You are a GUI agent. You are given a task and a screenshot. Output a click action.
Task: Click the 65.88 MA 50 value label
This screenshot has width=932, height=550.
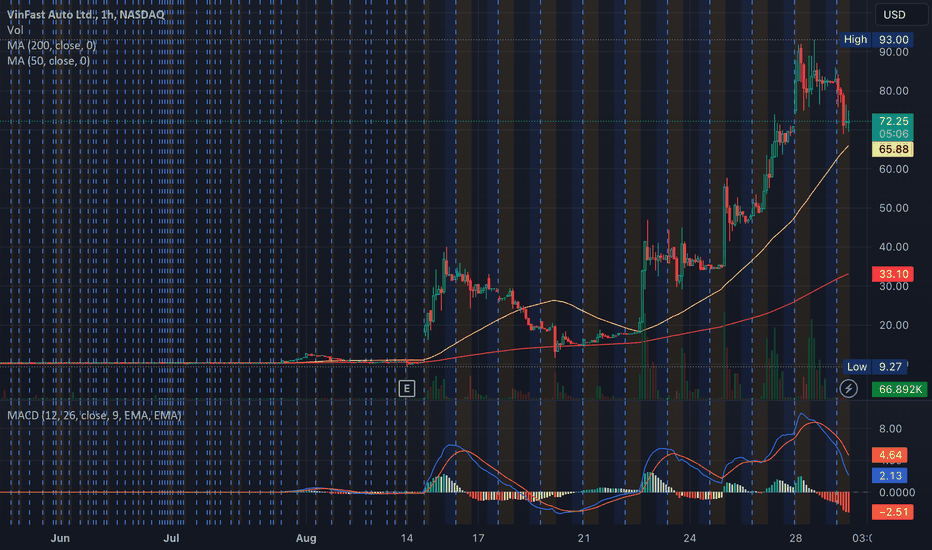pos(893,149)
